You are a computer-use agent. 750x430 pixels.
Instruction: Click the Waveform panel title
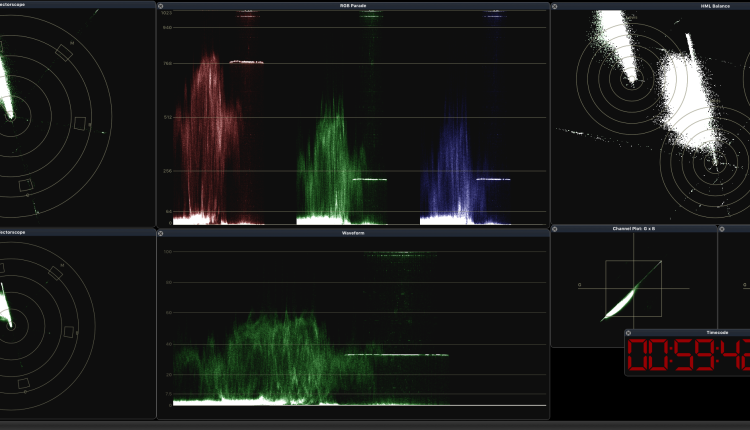click(352, 232)
